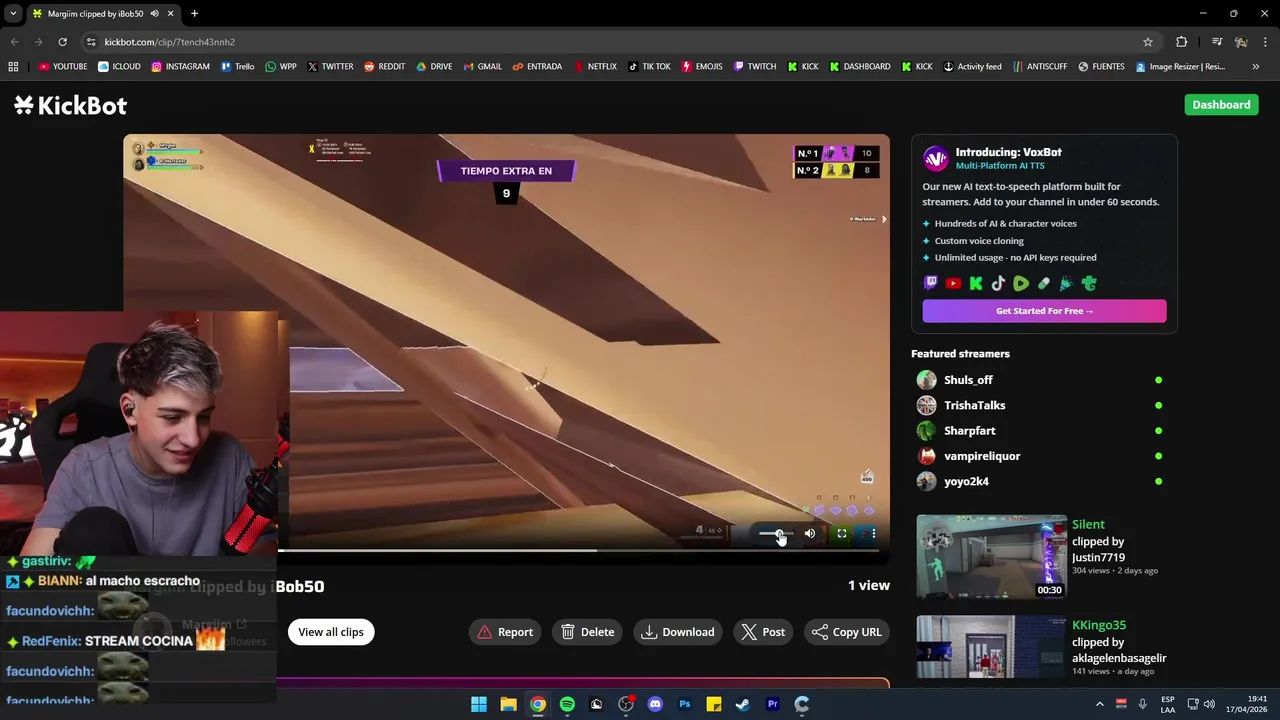Open Premiere Pro from the taskbar
This screenshot has height=720, width=1280.
pos(773,705)
